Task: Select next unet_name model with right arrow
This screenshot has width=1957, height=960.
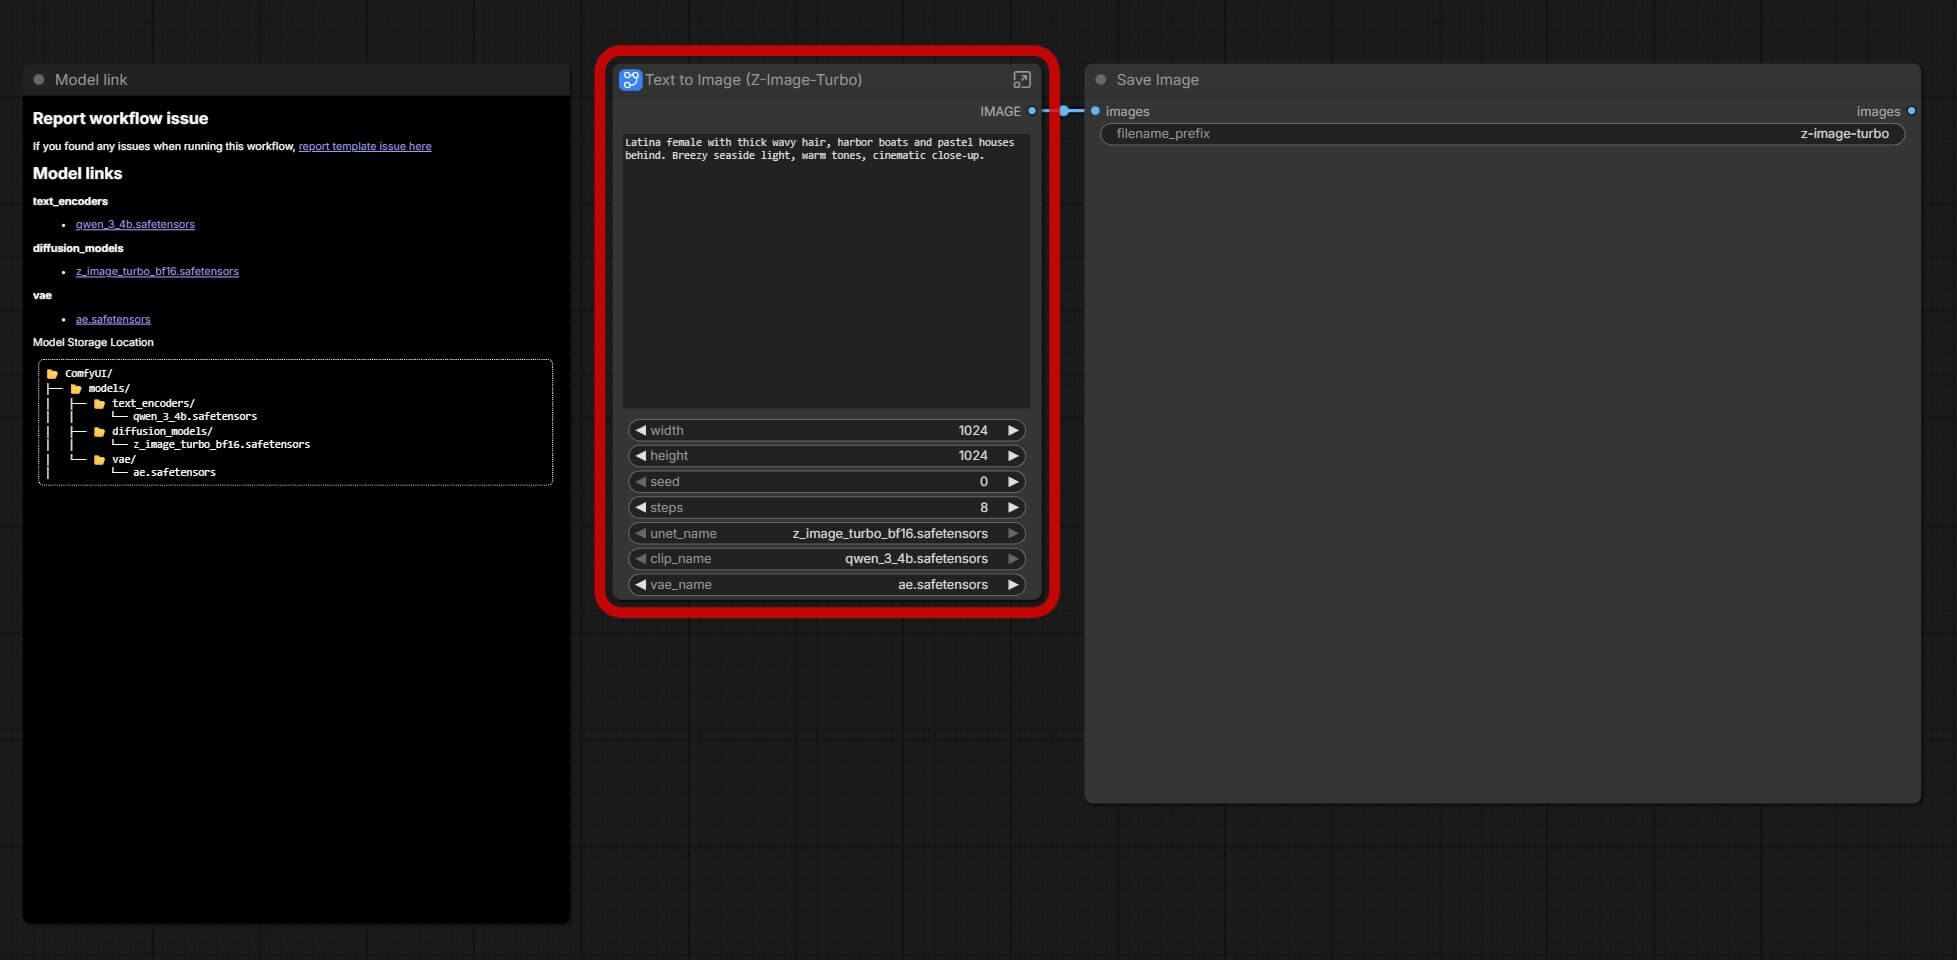Action: pos(1013,533)
